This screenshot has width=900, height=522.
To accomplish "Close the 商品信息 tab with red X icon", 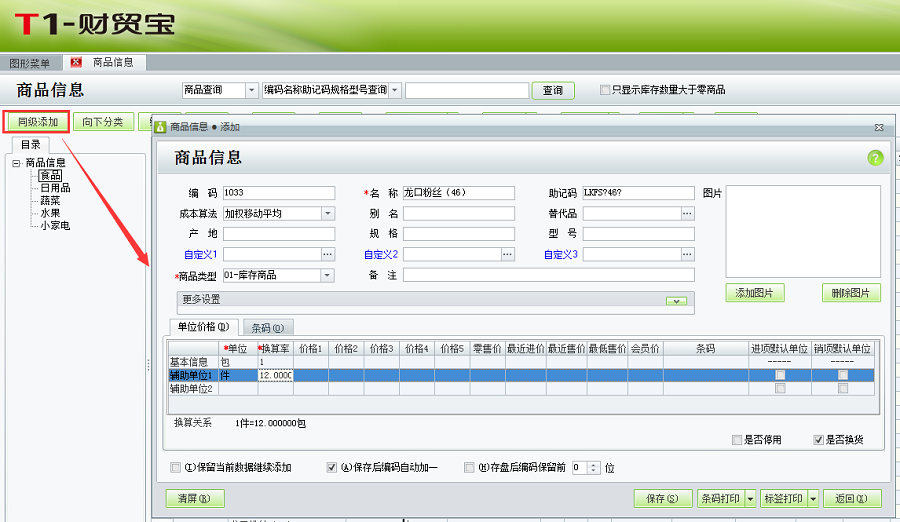I will point(76,62).
